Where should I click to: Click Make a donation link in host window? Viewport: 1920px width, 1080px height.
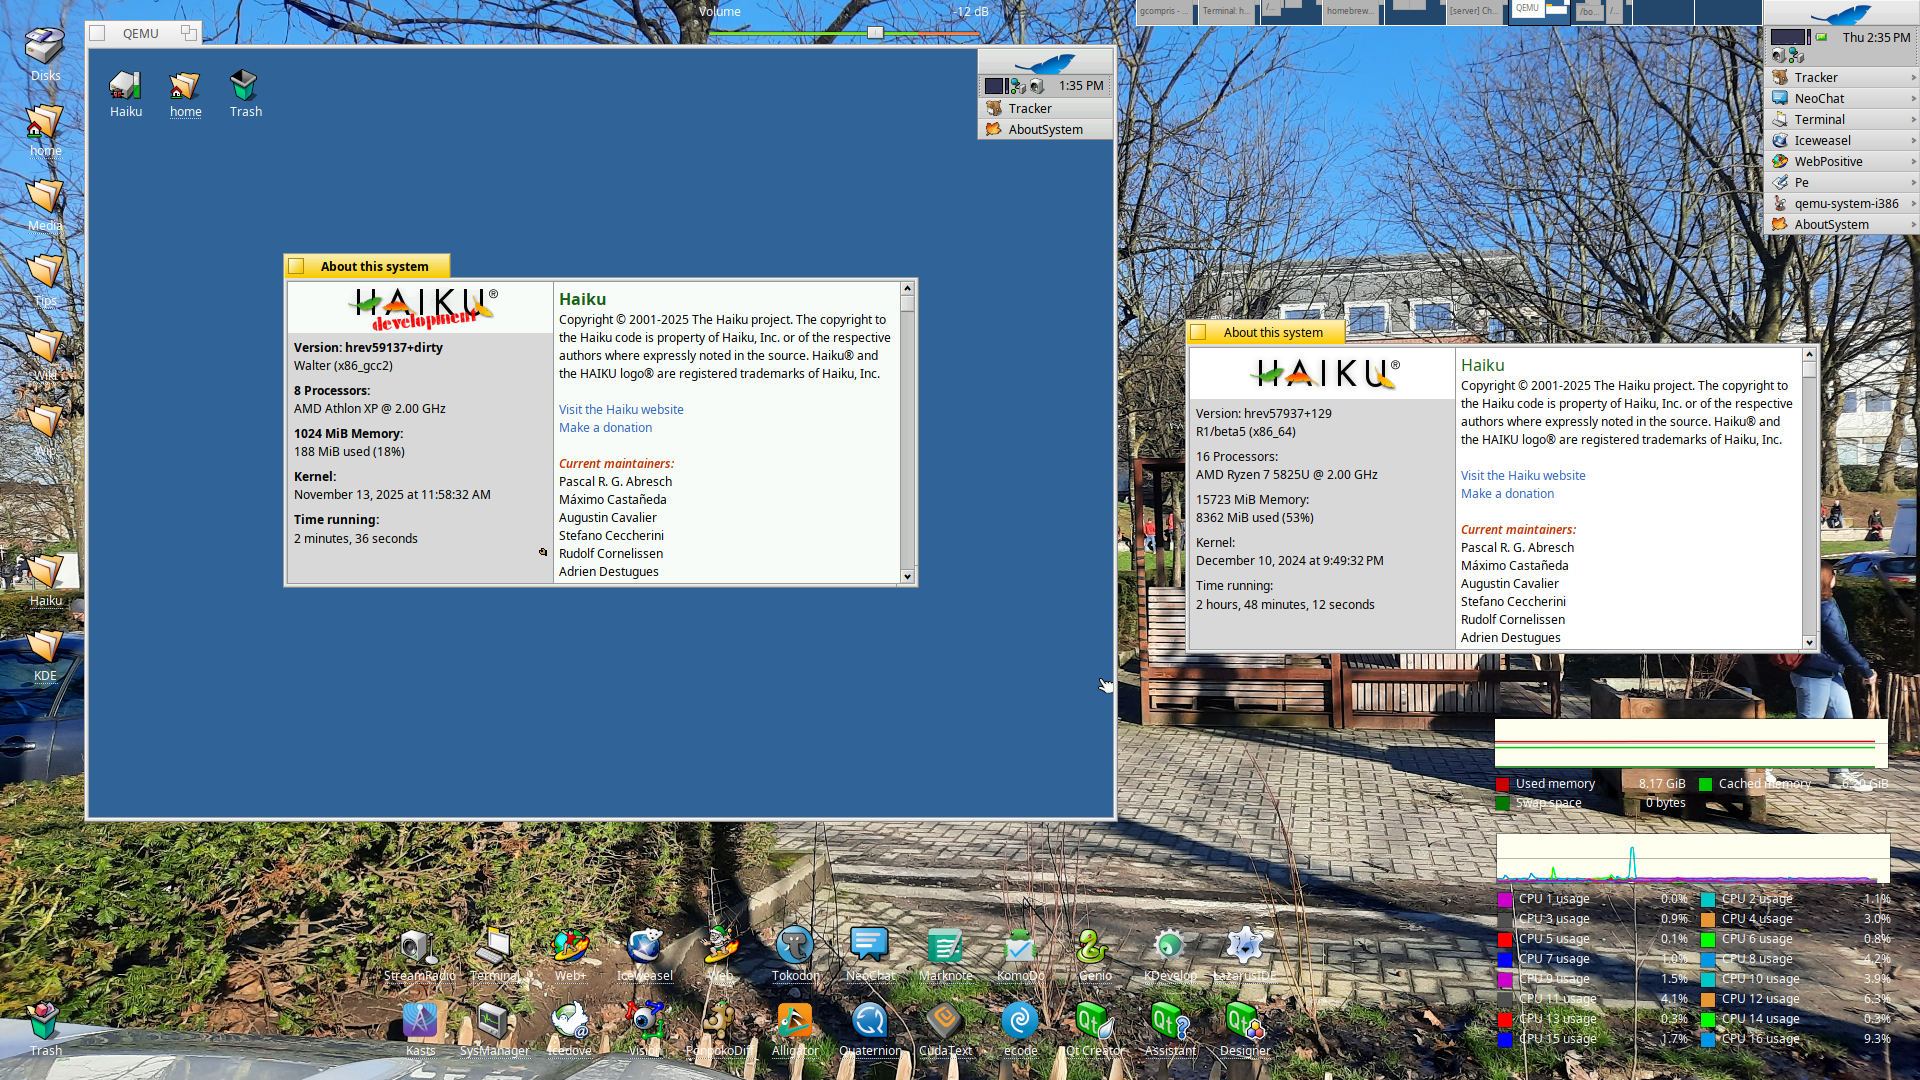pyautogui.click(x=1507, y=493)
